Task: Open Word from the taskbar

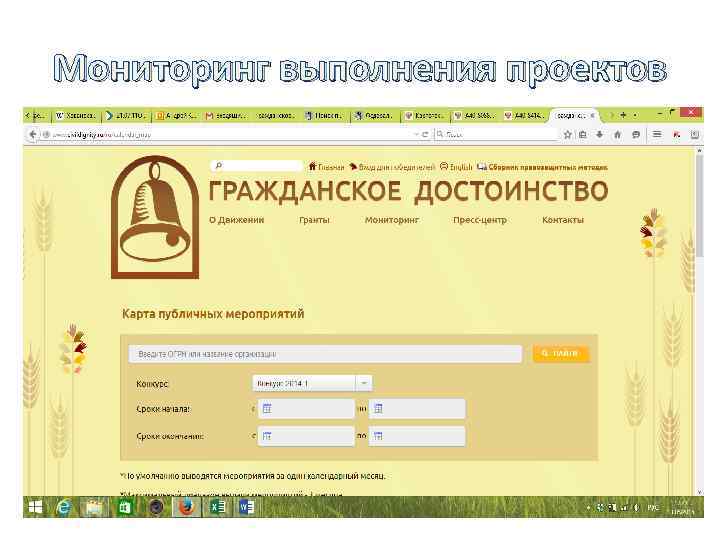Action: (x=247, y=507)
